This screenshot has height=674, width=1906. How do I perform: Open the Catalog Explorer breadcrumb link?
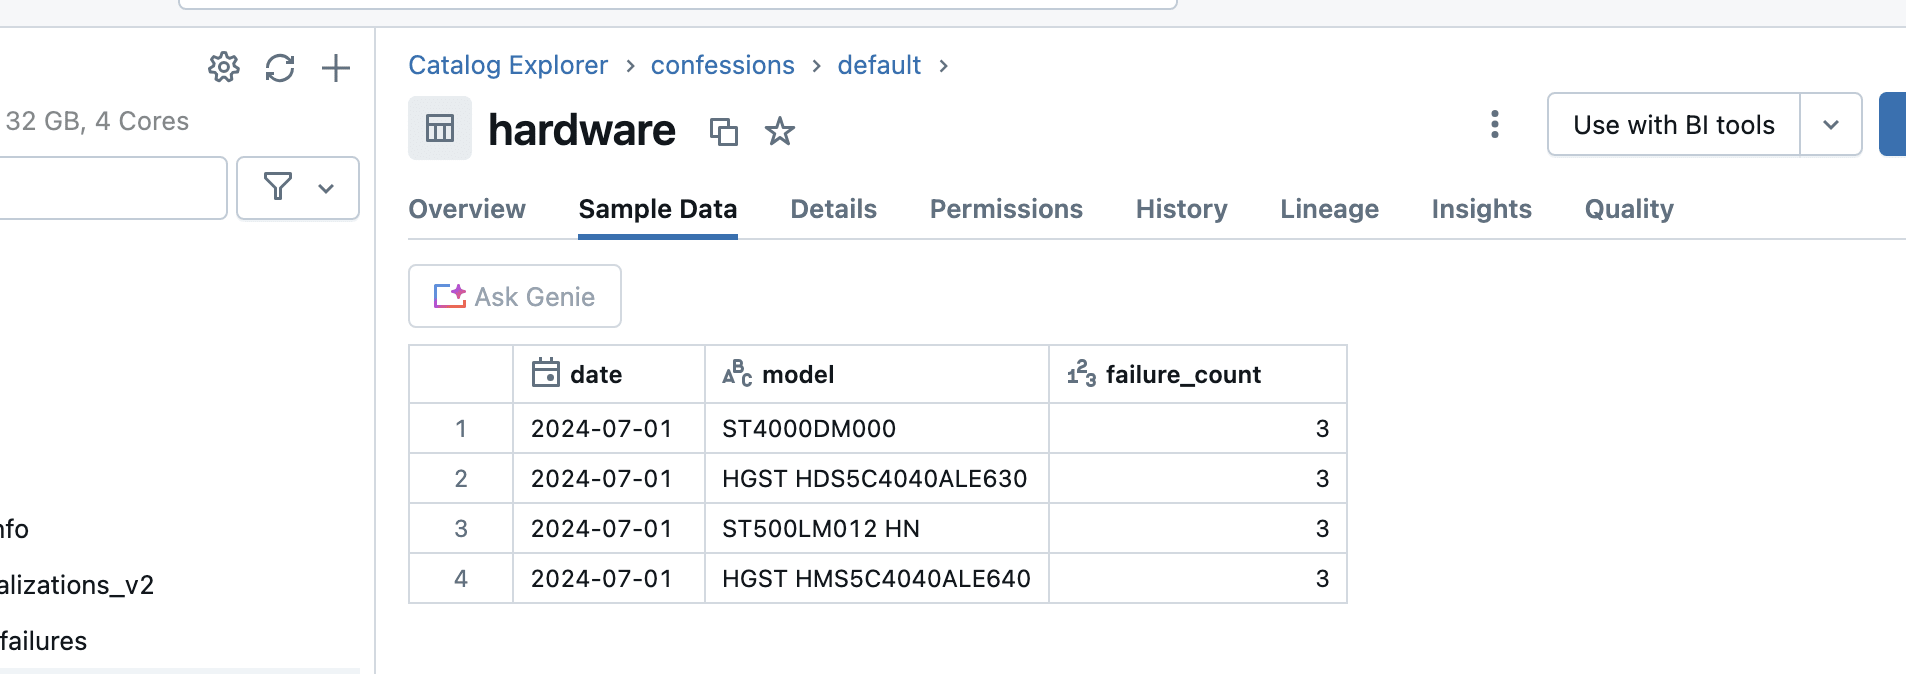point(508,65)
